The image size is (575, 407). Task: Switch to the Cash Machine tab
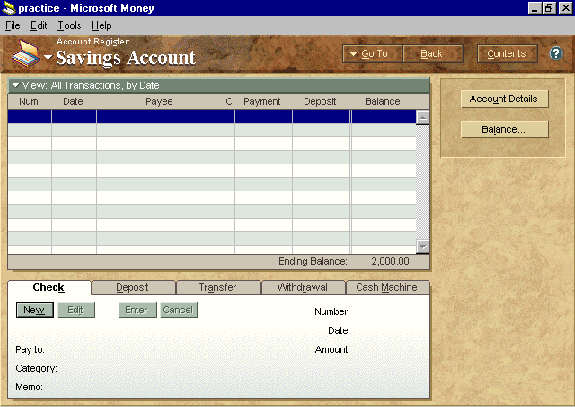click(x=387, y=287)
